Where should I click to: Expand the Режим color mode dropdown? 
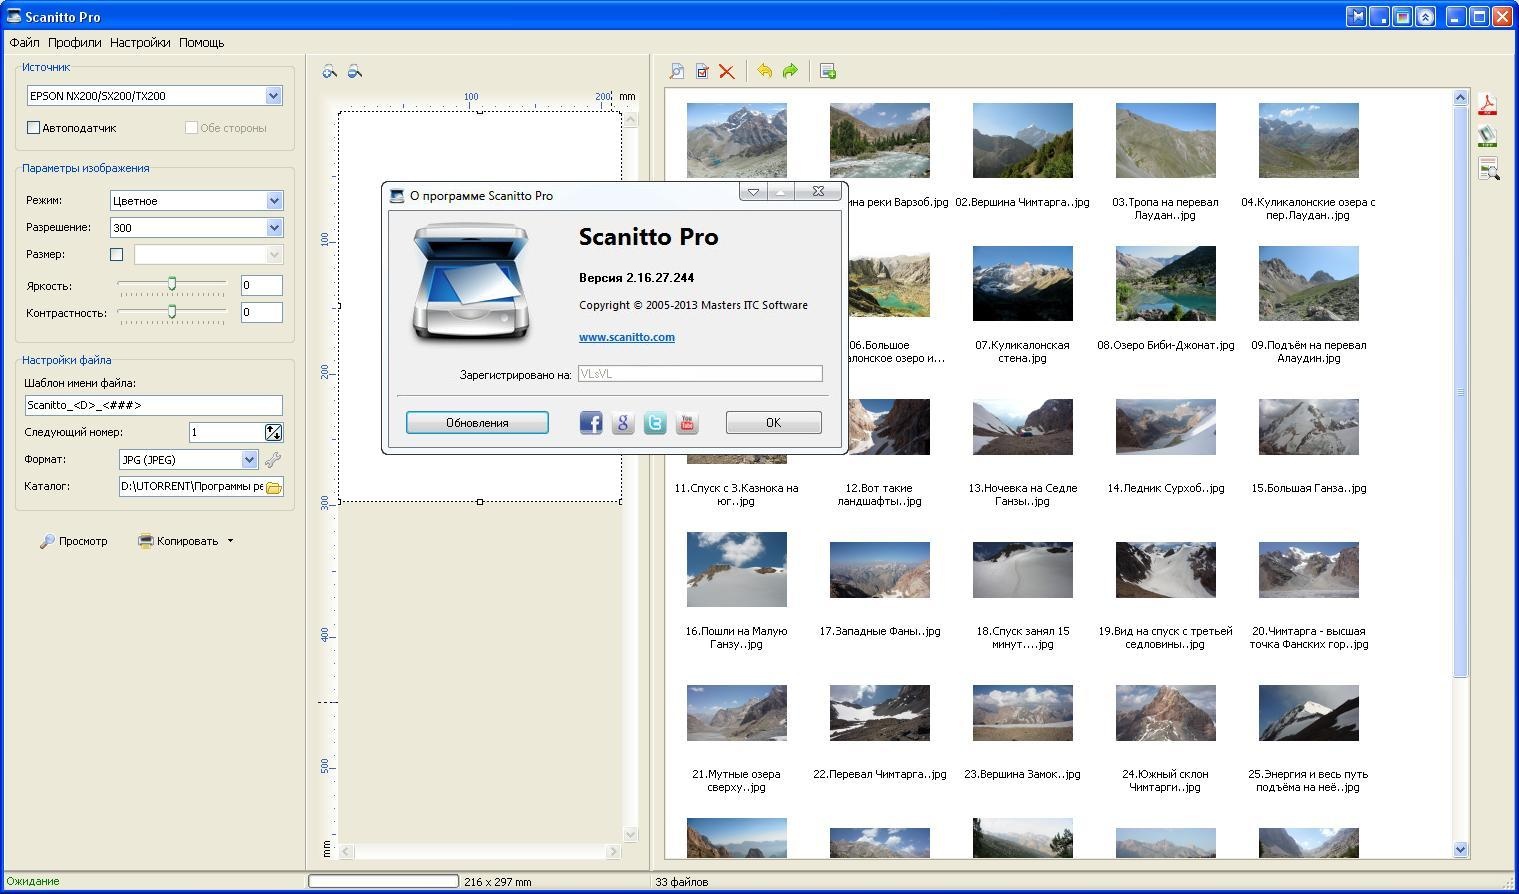point(274,201)
